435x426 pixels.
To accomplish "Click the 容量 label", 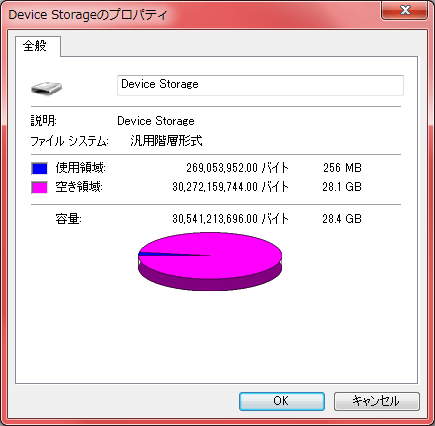I will (x=68, y=219).
